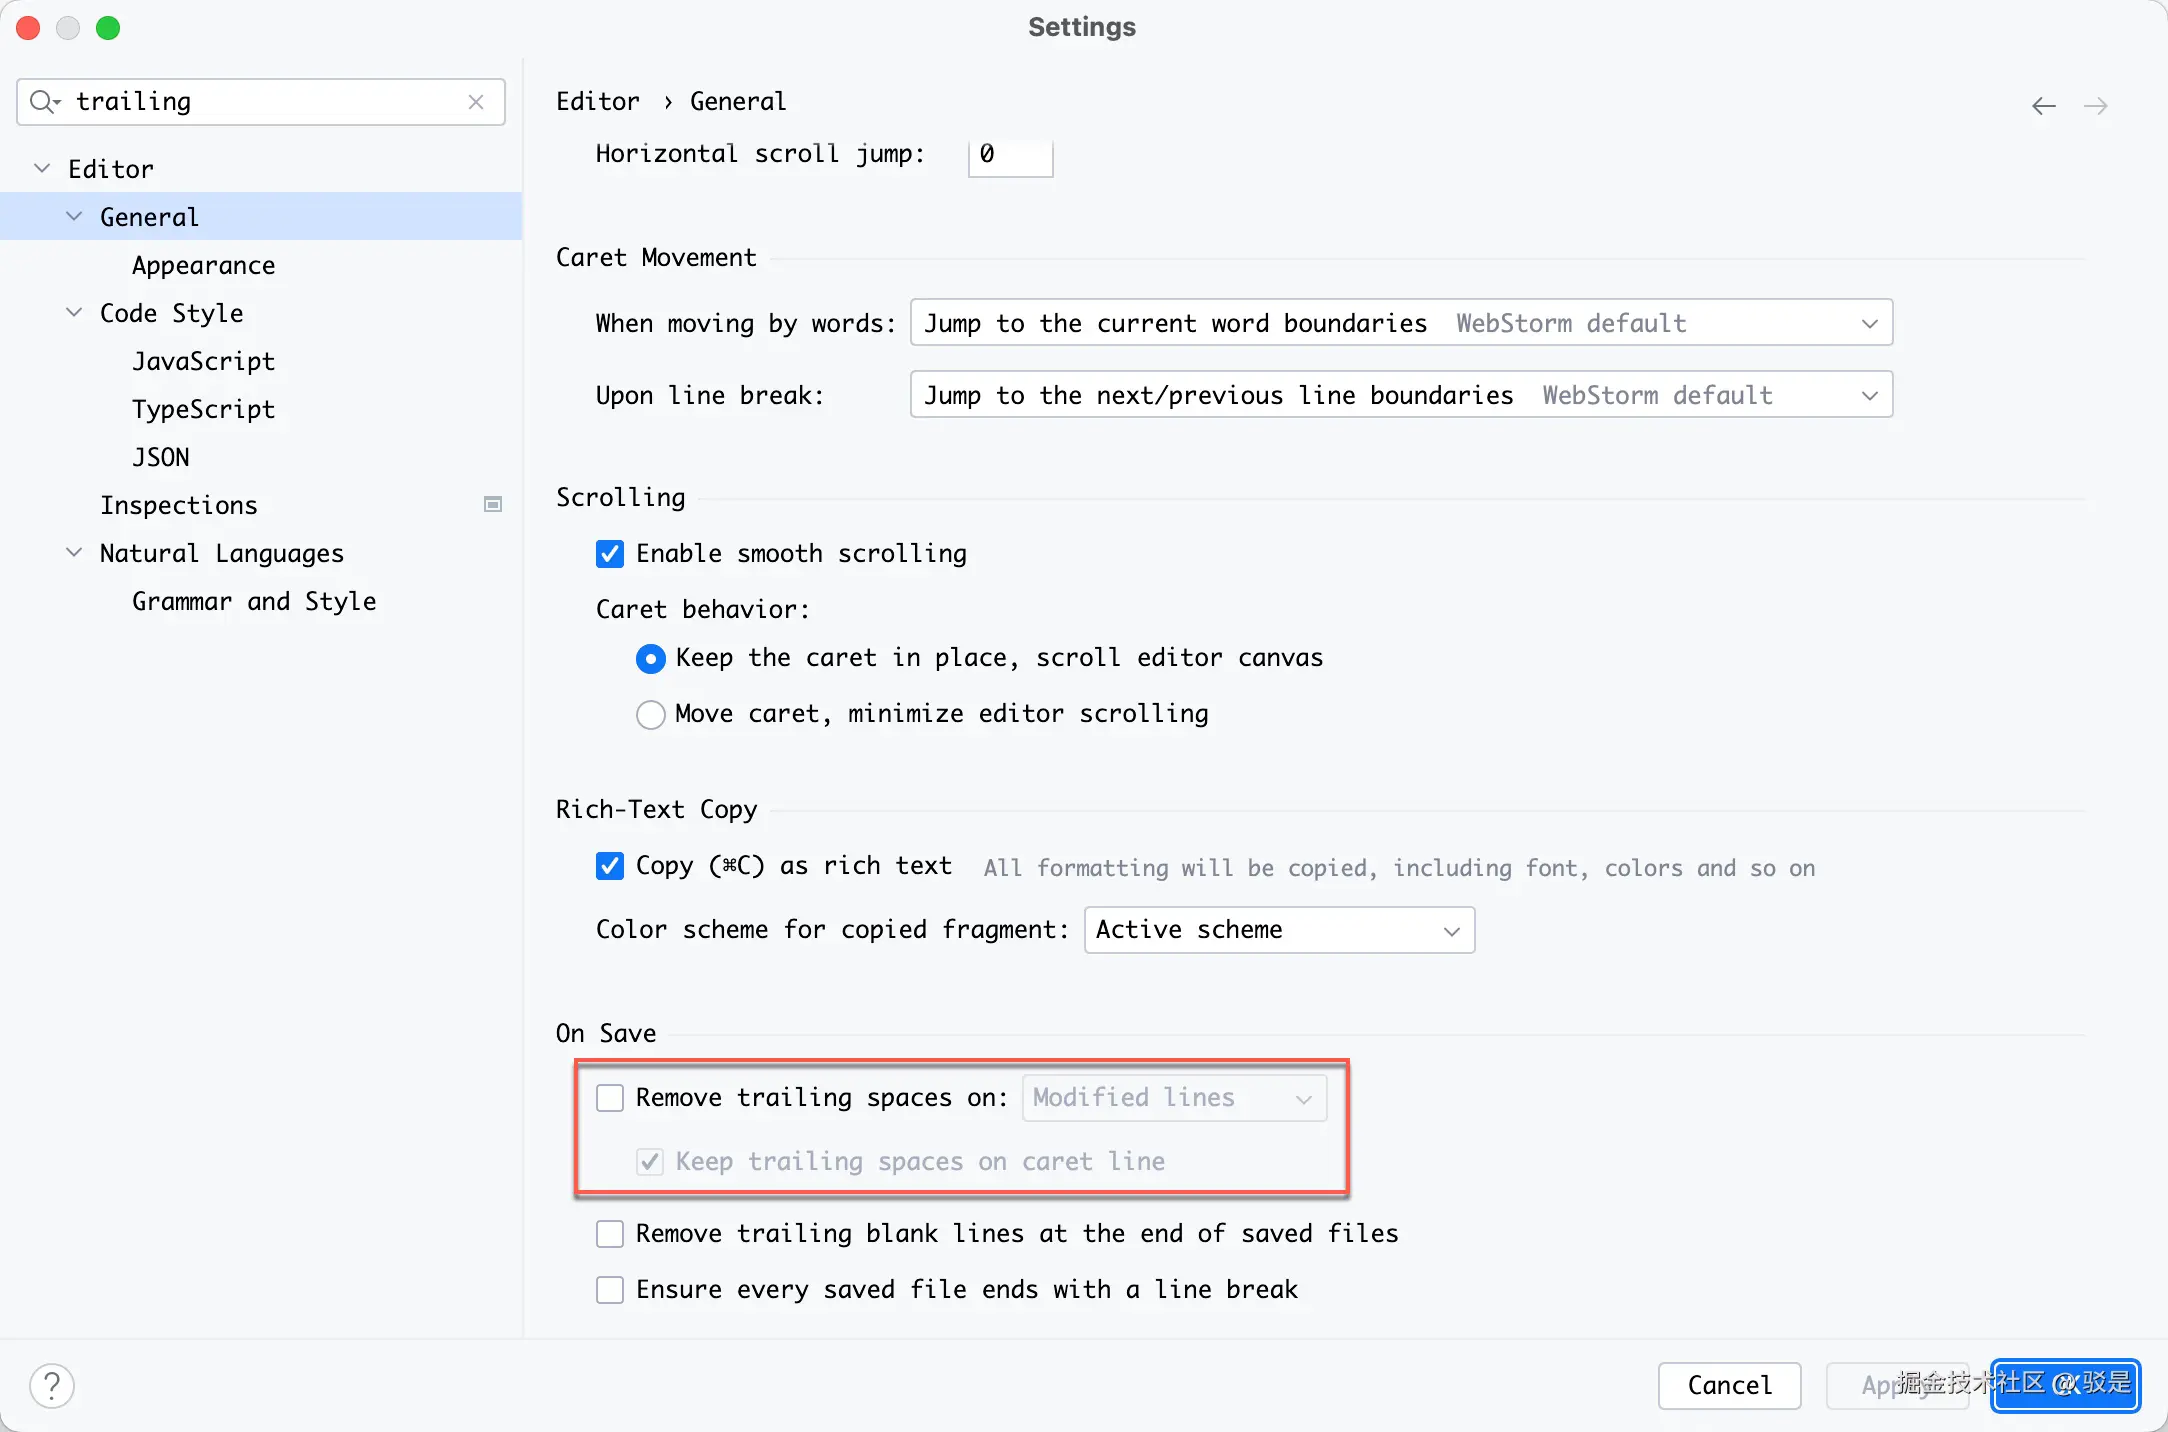Click the forward navigation arrow
Screen dimensions: 2168x1432
pyautogui.click(x=2096, y=106)
